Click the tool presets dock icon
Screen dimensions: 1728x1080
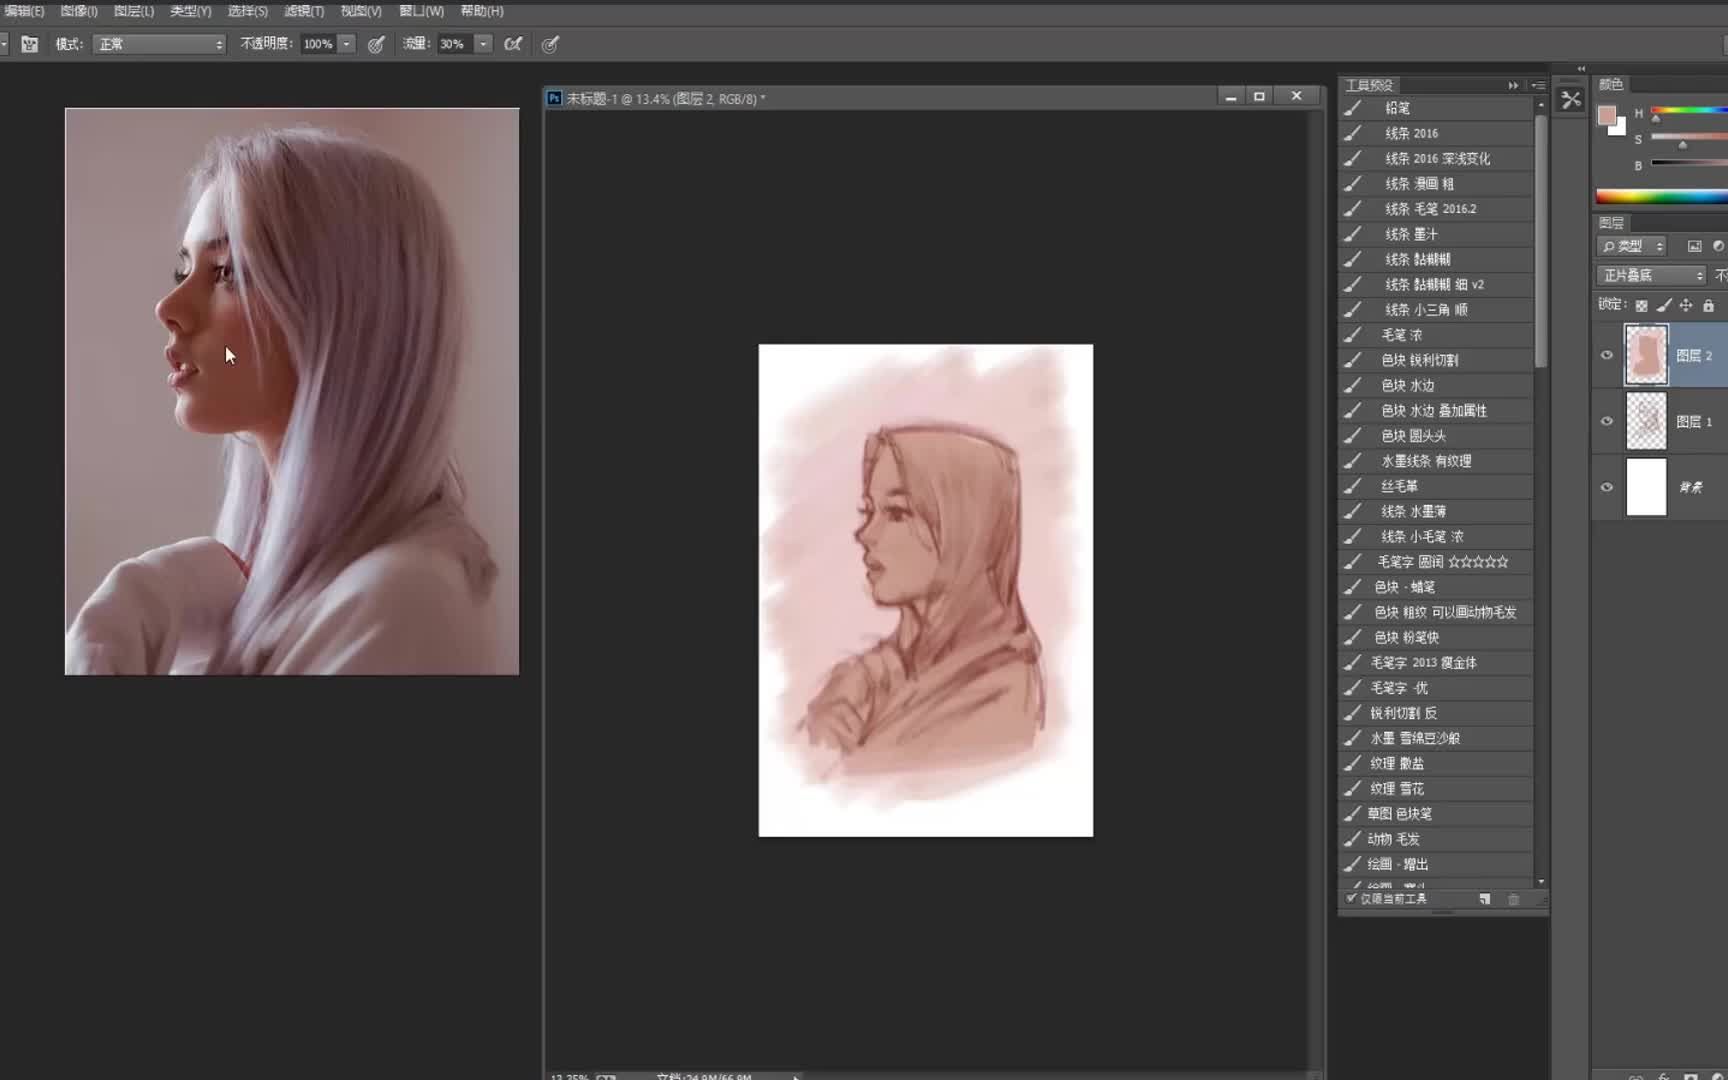pyautogui.click(x=1571, y=100)
